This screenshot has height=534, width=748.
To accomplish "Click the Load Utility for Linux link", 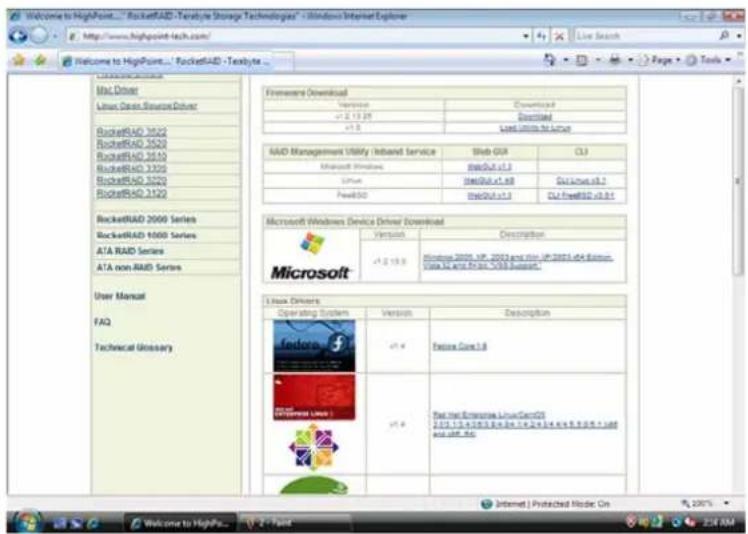I will coord(535,128).
